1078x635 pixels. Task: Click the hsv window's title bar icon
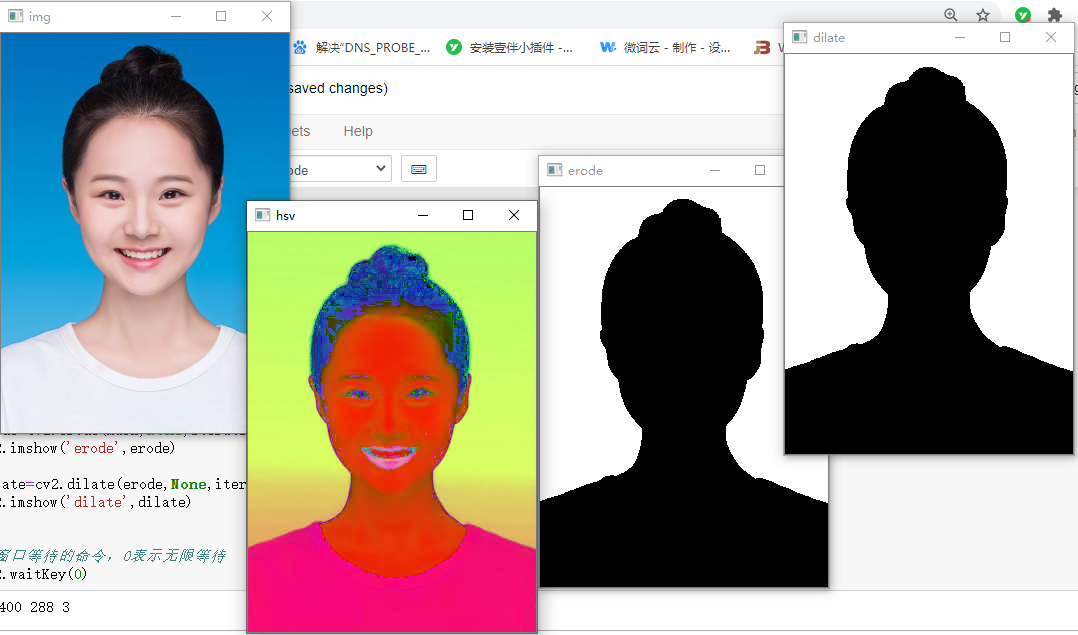pyautogui.click(x=262, y=215)
